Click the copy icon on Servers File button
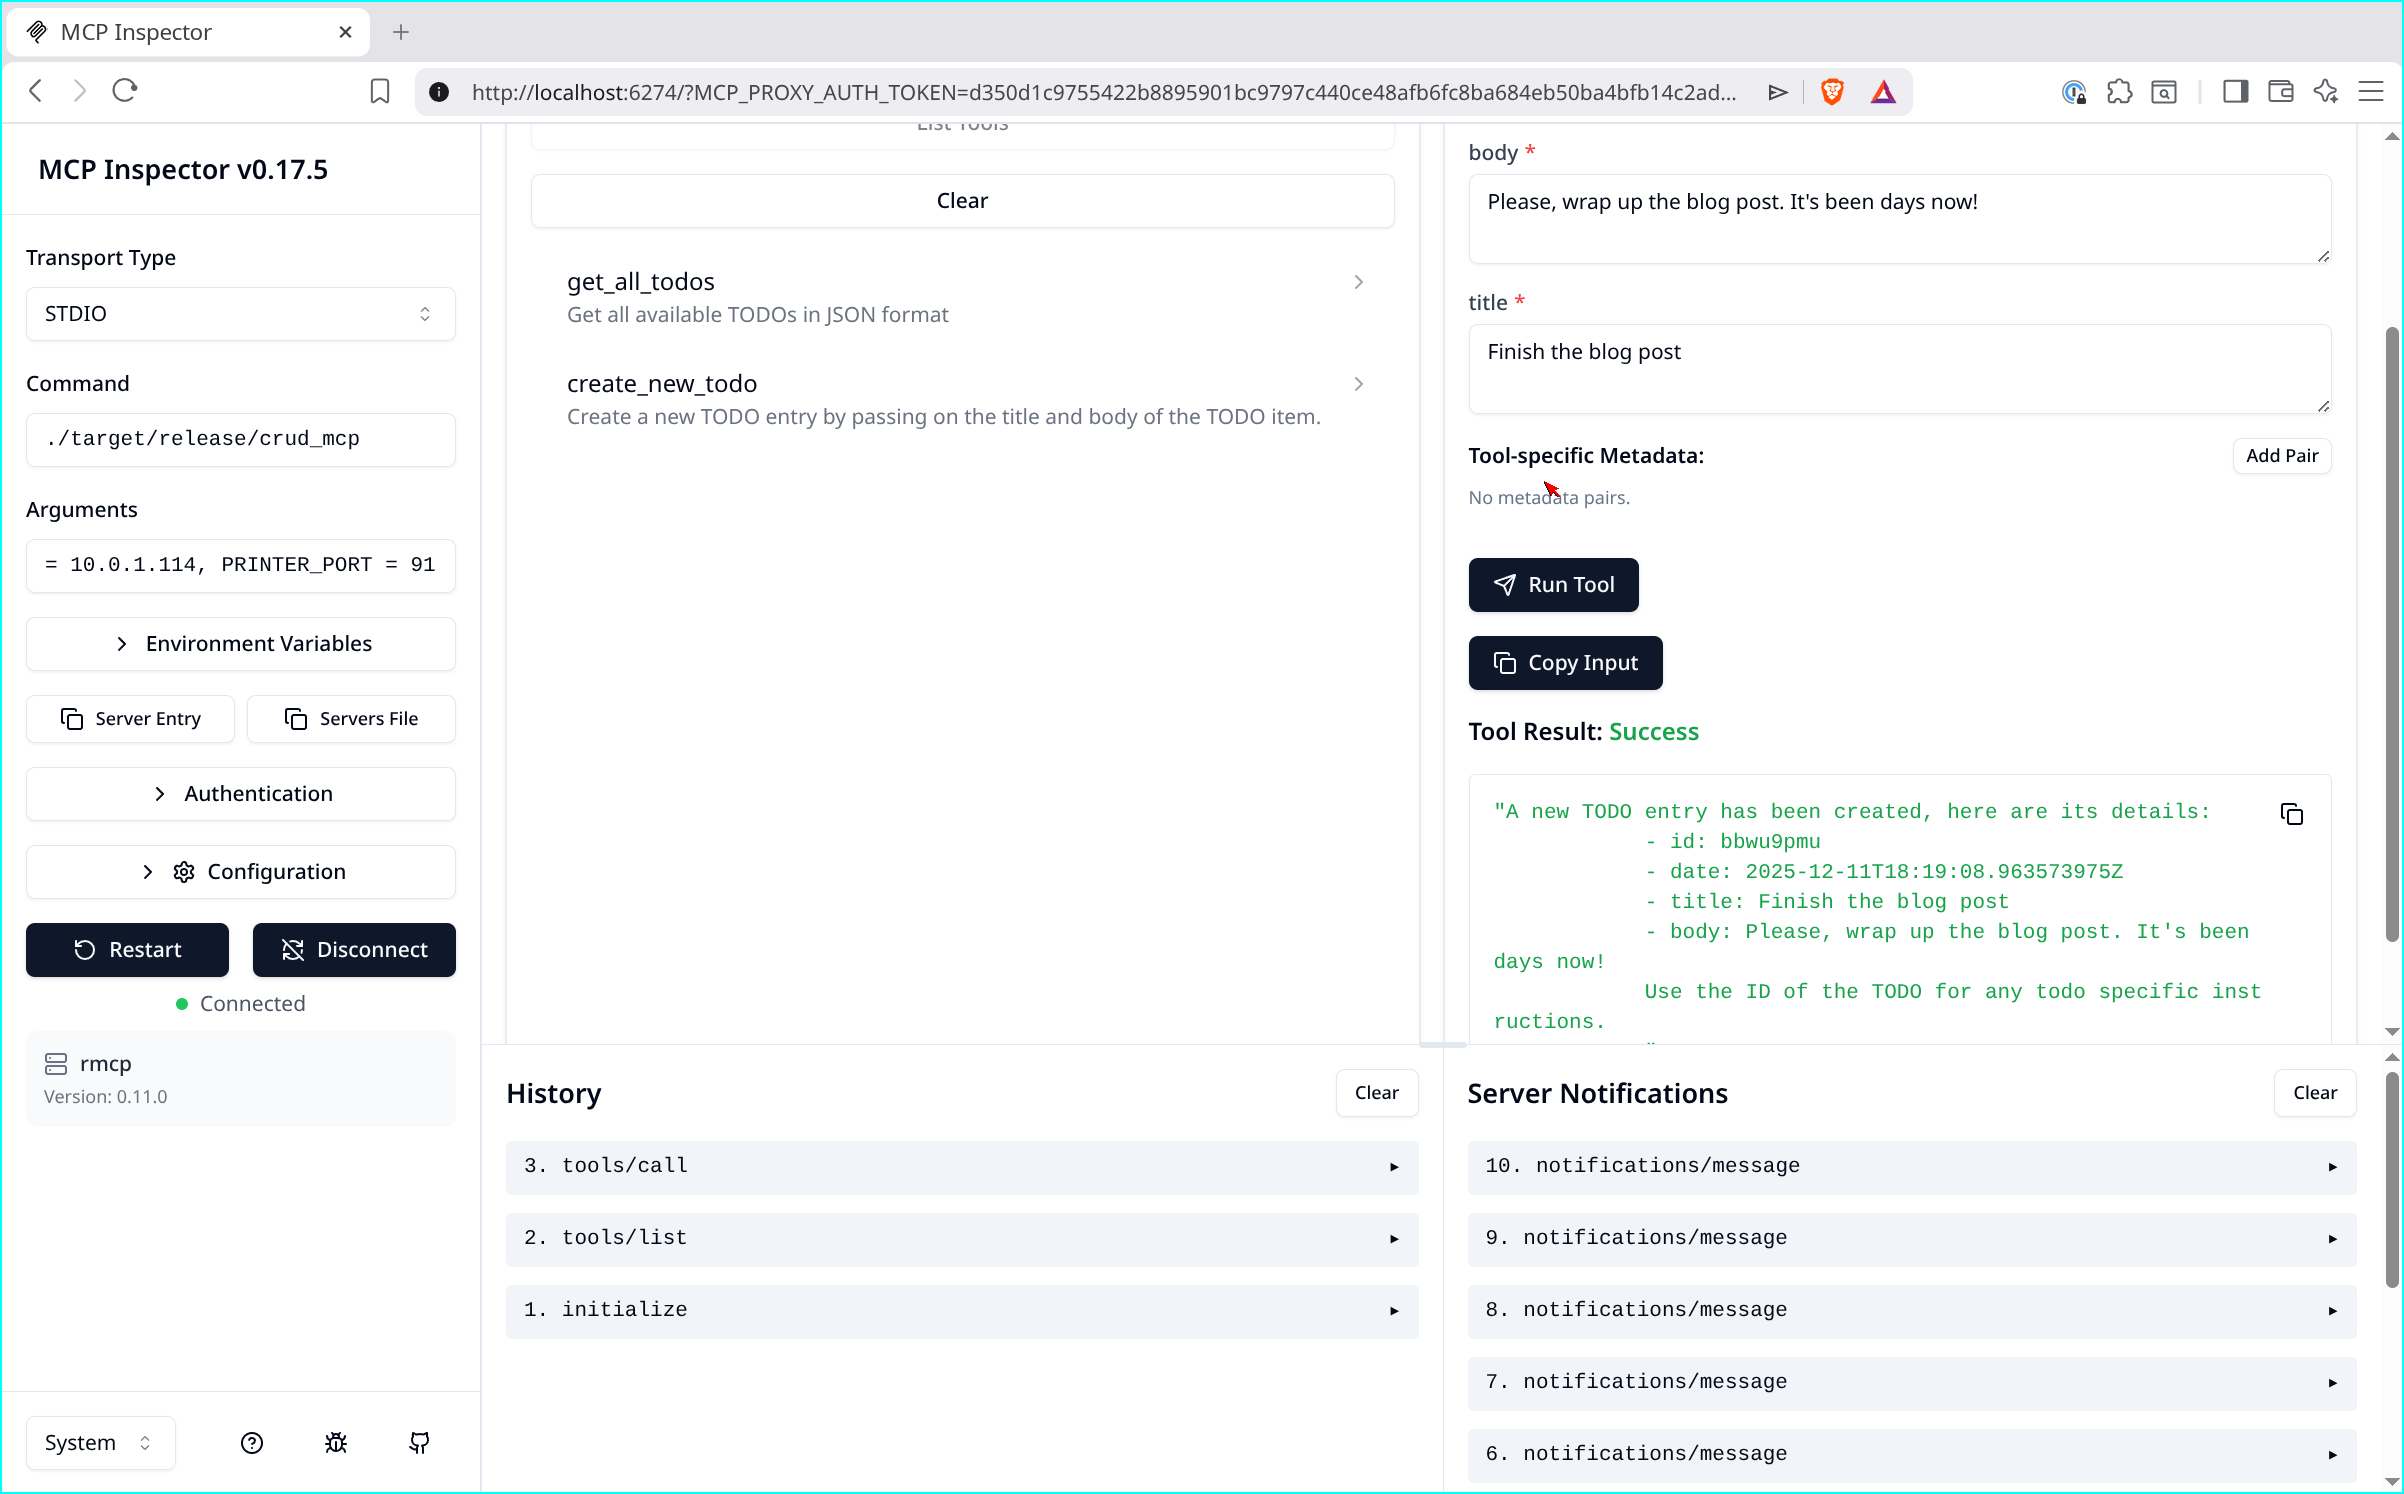Viewport: 2404px width, 1494px height. tap(296, 718)
